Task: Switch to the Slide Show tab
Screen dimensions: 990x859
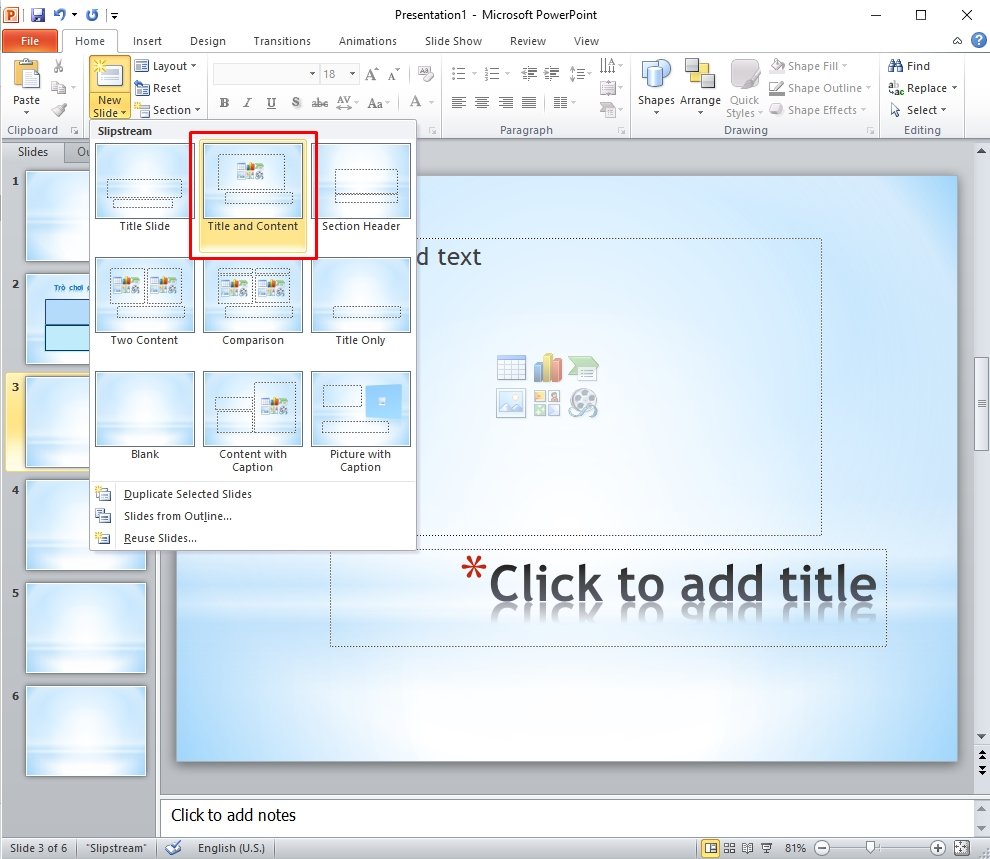Action: tap(453, 41)
